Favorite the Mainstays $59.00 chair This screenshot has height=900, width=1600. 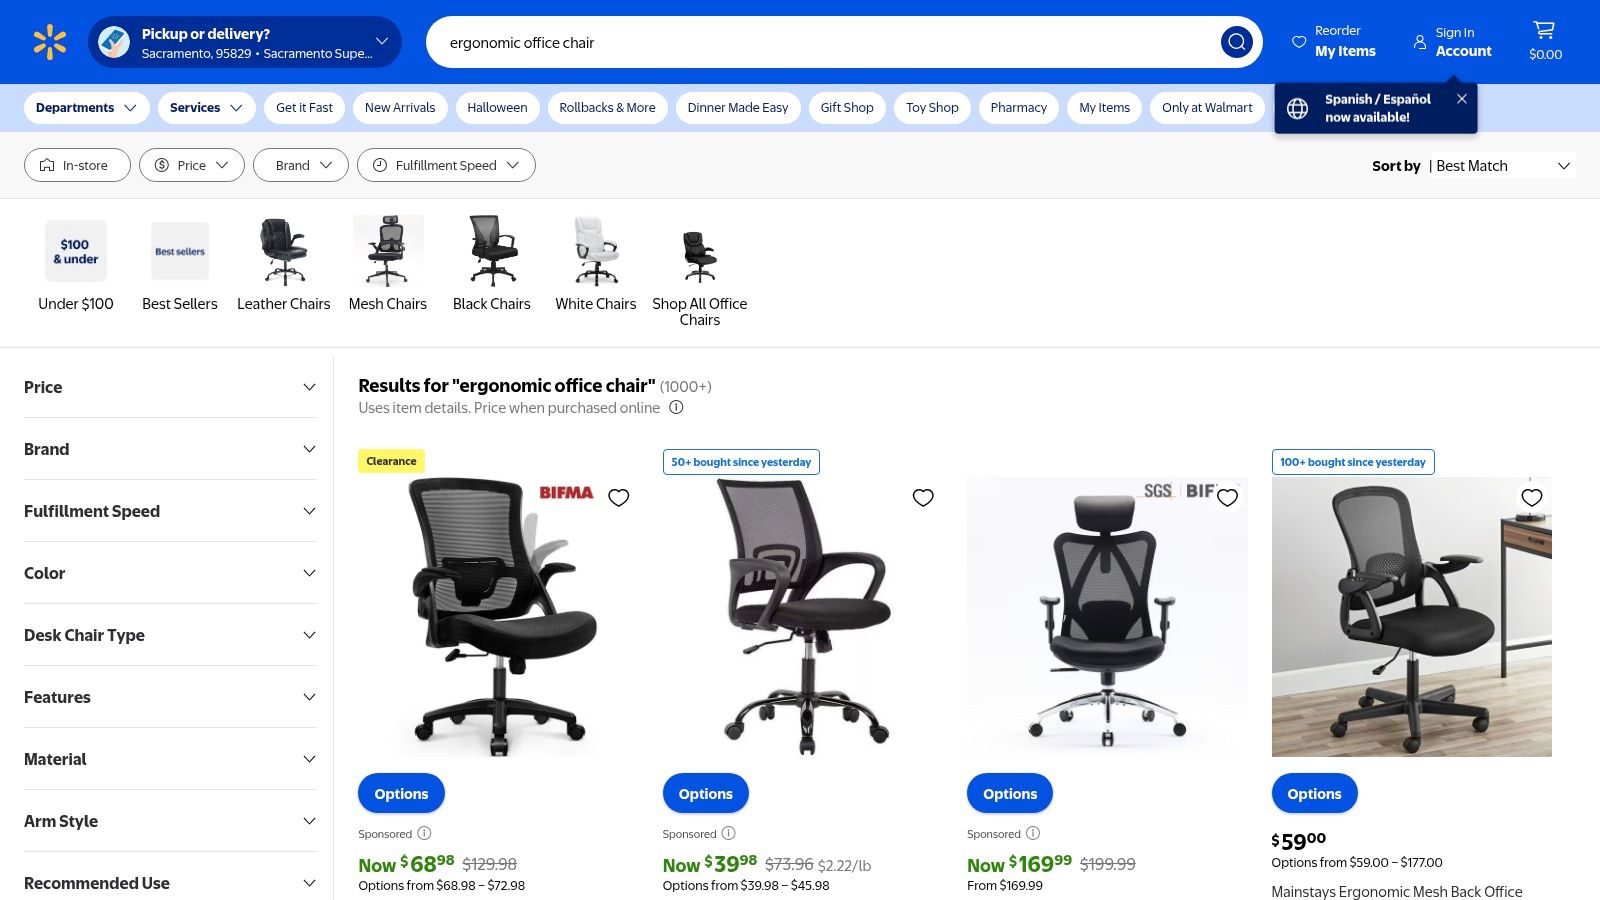pyautogui.click(x=1532, y=497)
